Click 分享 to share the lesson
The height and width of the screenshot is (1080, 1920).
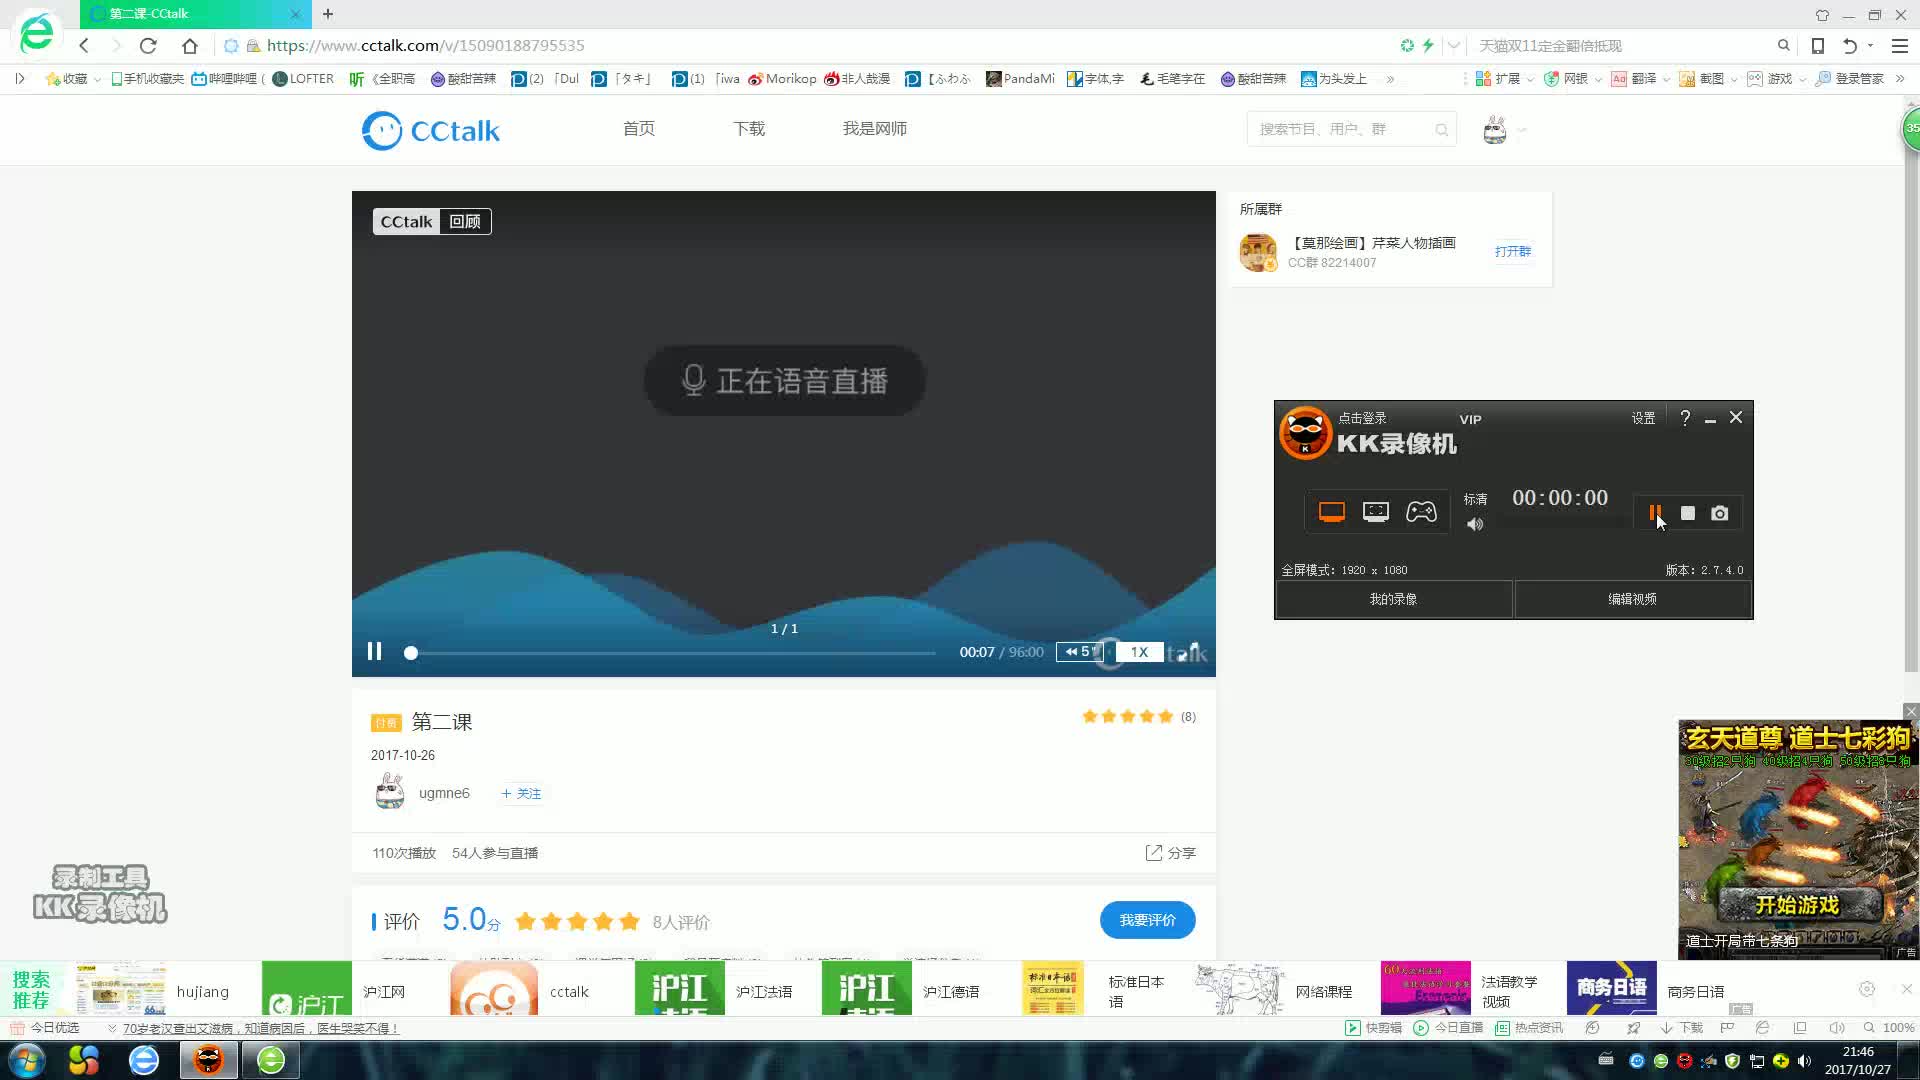pyautogui.click(x=1170, y=853)
